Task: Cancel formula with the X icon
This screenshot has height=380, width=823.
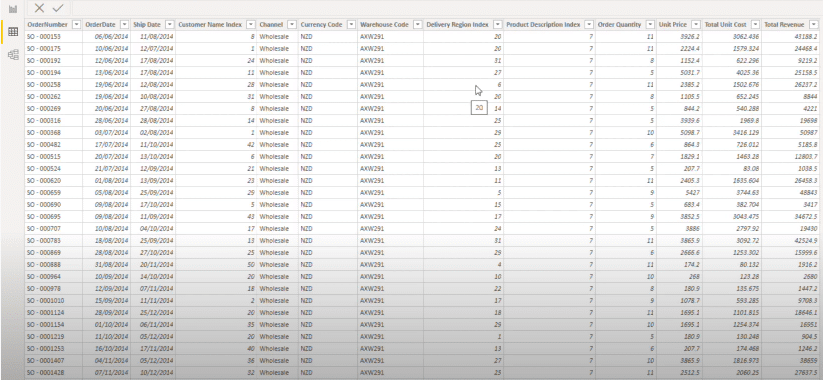Action: click(39, 8)
